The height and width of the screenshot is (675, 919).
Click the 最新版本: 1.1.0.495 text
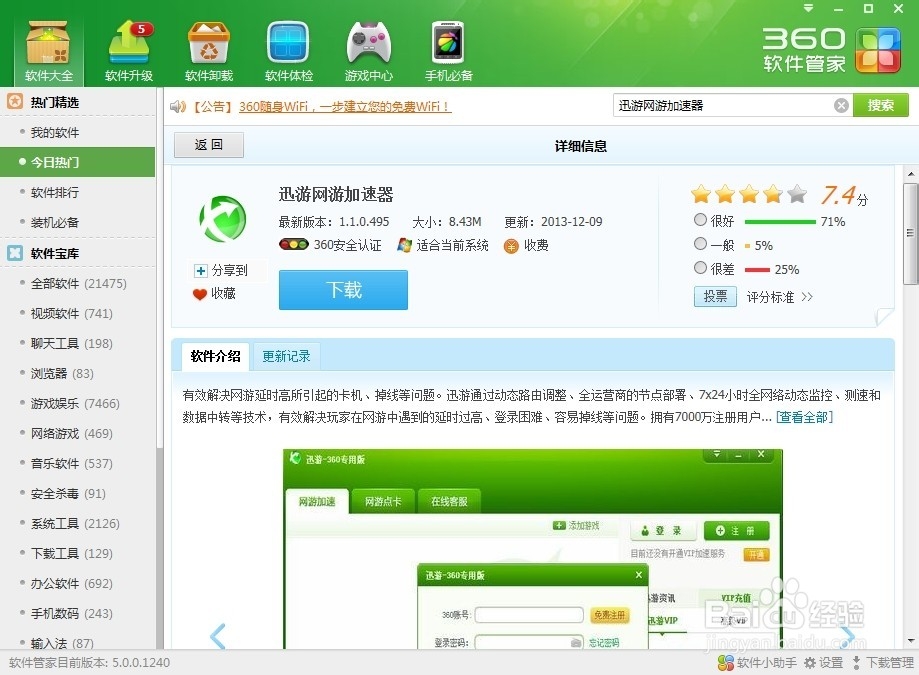333,222
